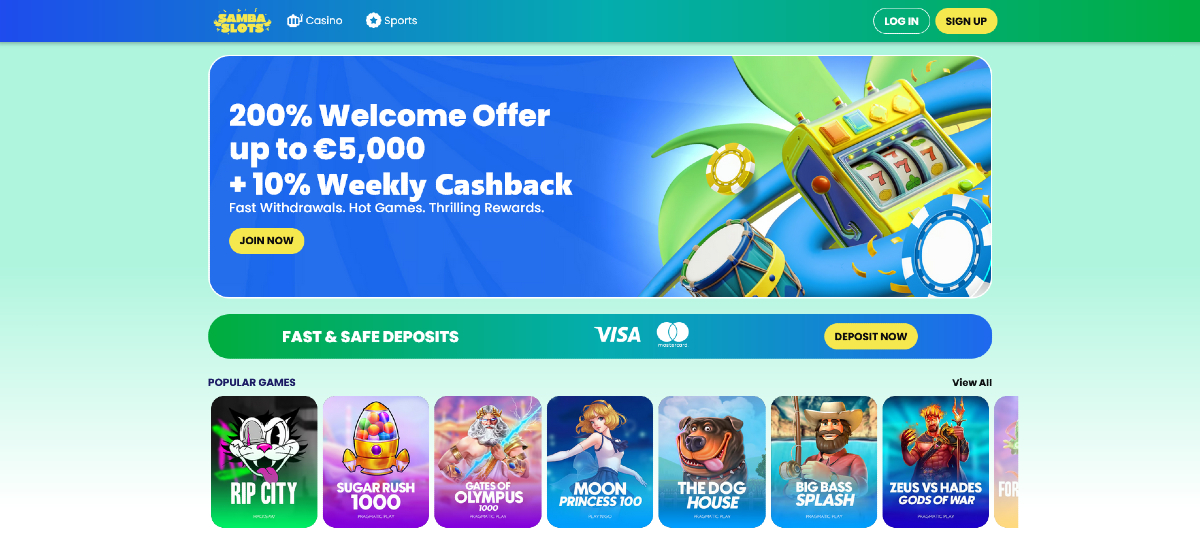Click the SIGN UP button
Viewport: 1200px width, 550px height.
click(x=966, y=21)
